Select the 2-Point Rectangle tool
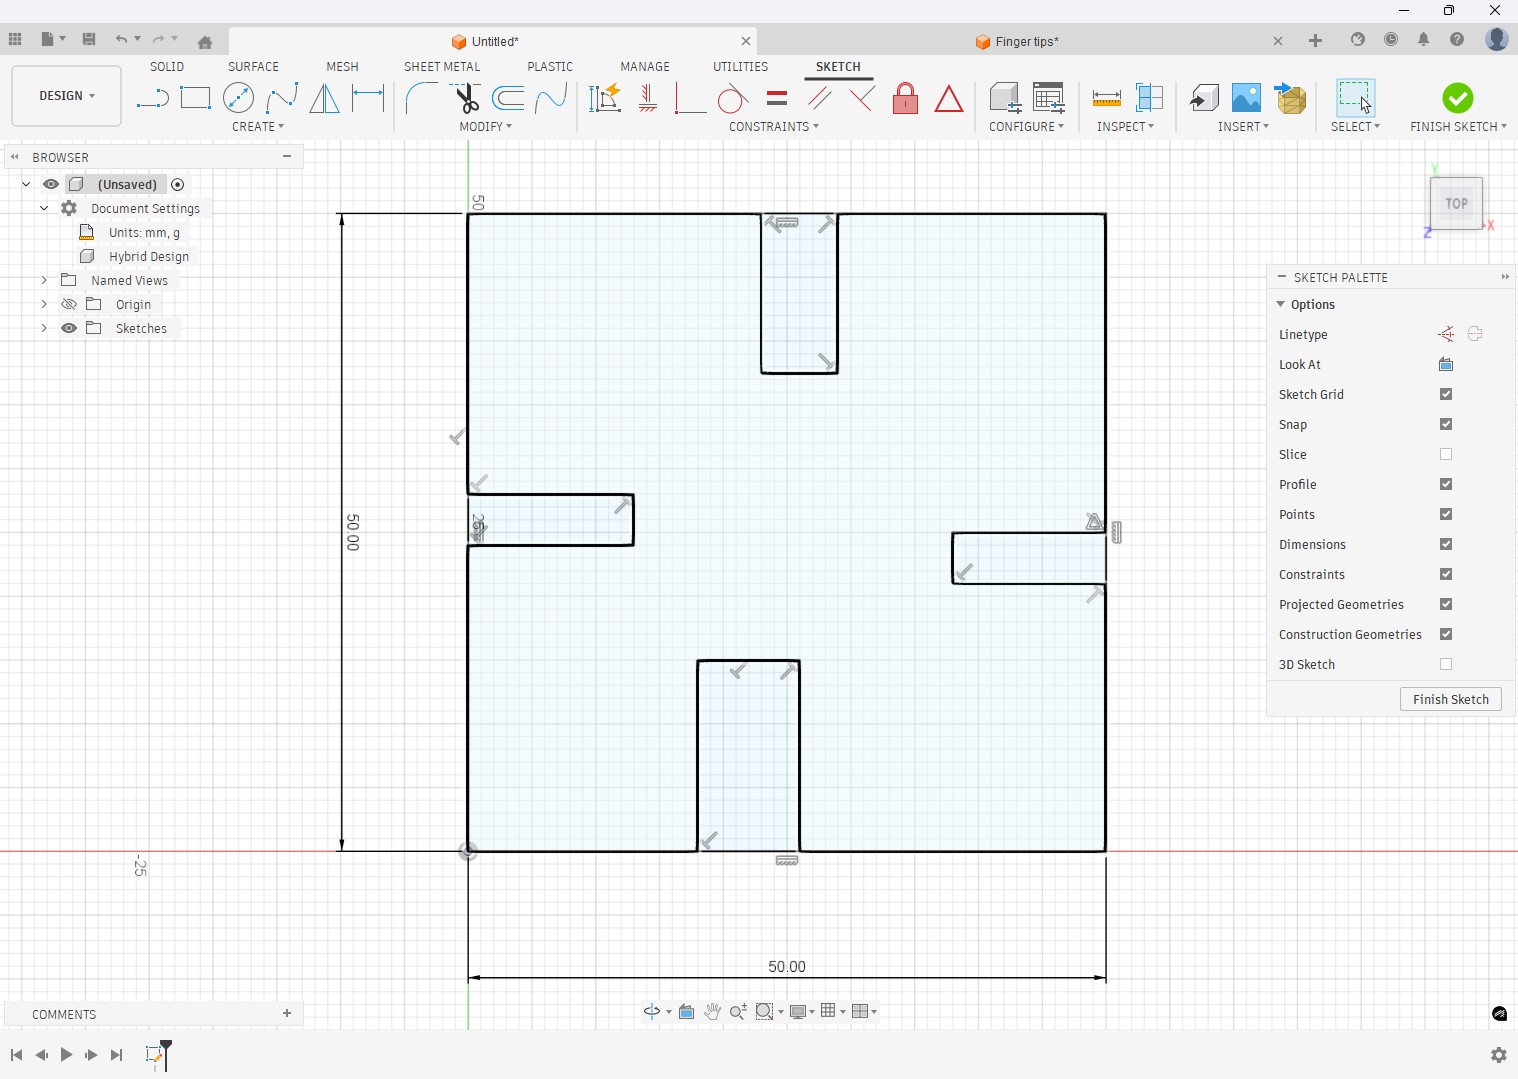 [195, 98]
